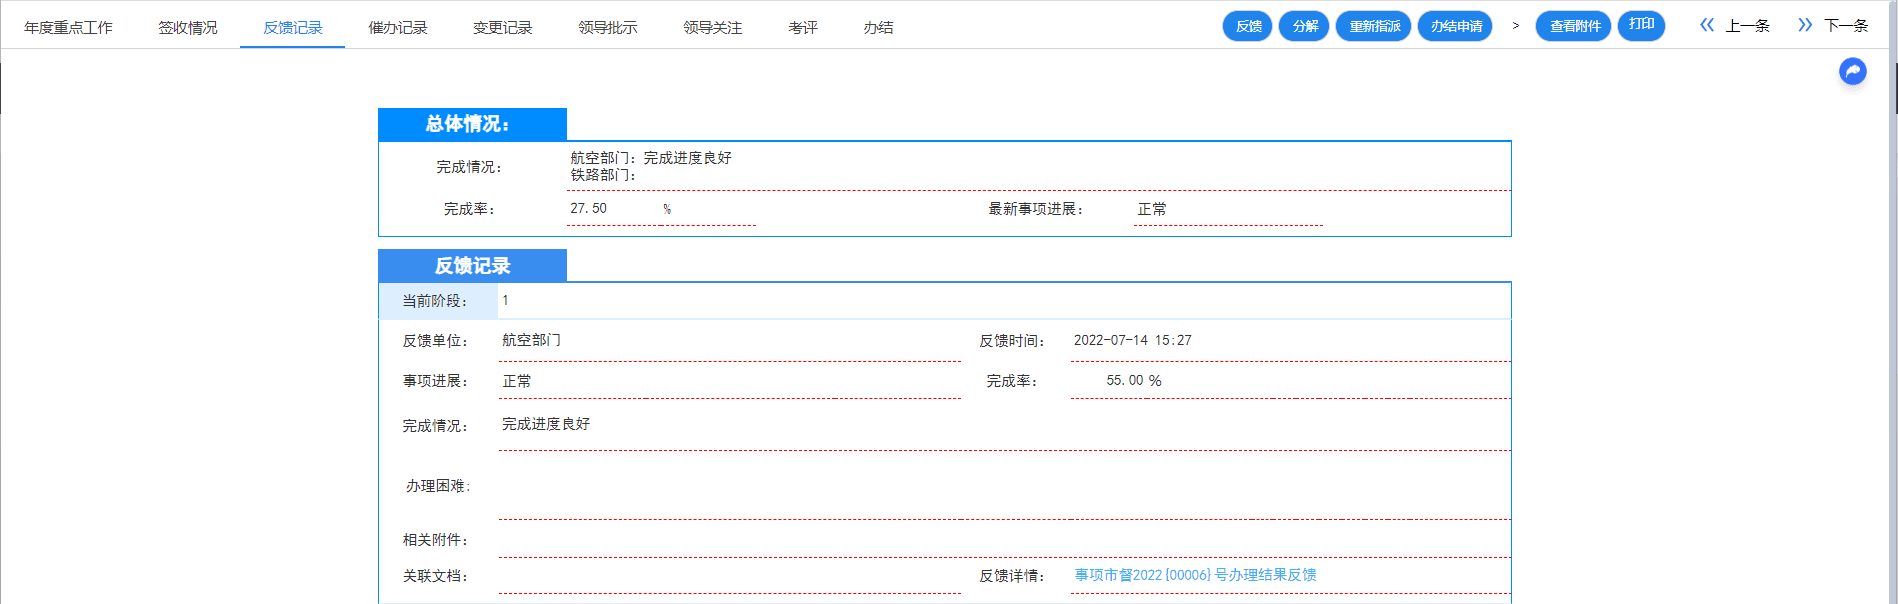
Task: Switch to the 考评 tab
Action: click(x=803, y=28)
